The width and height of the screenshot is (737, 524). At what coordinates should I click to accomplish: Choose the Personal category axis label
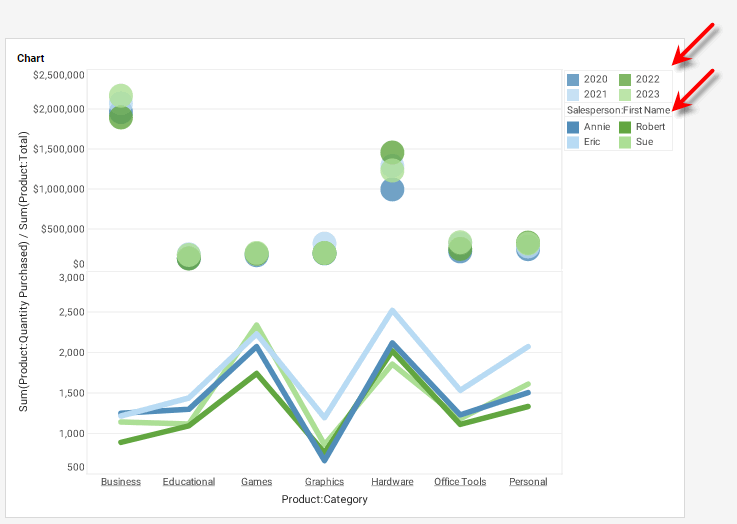pyautogui.click(x=528, y=482)
